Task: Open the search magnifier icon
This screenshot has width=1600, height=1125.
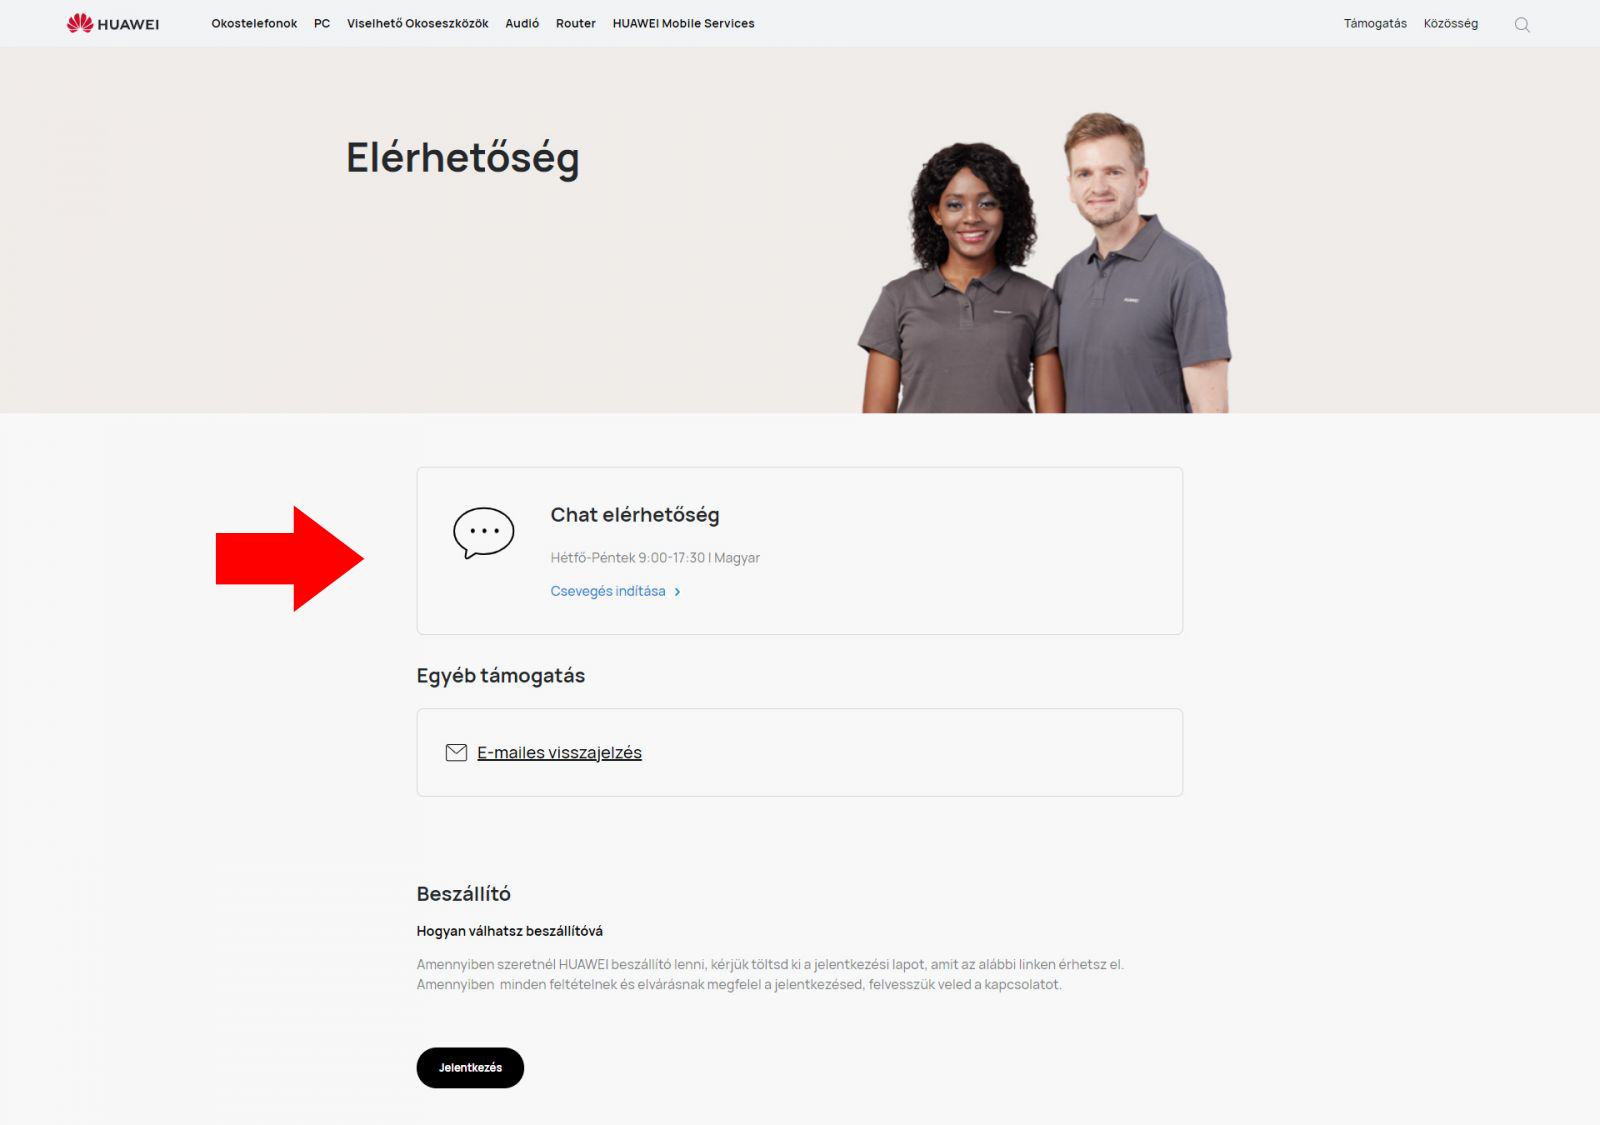Action: [x=1522, y=24]
